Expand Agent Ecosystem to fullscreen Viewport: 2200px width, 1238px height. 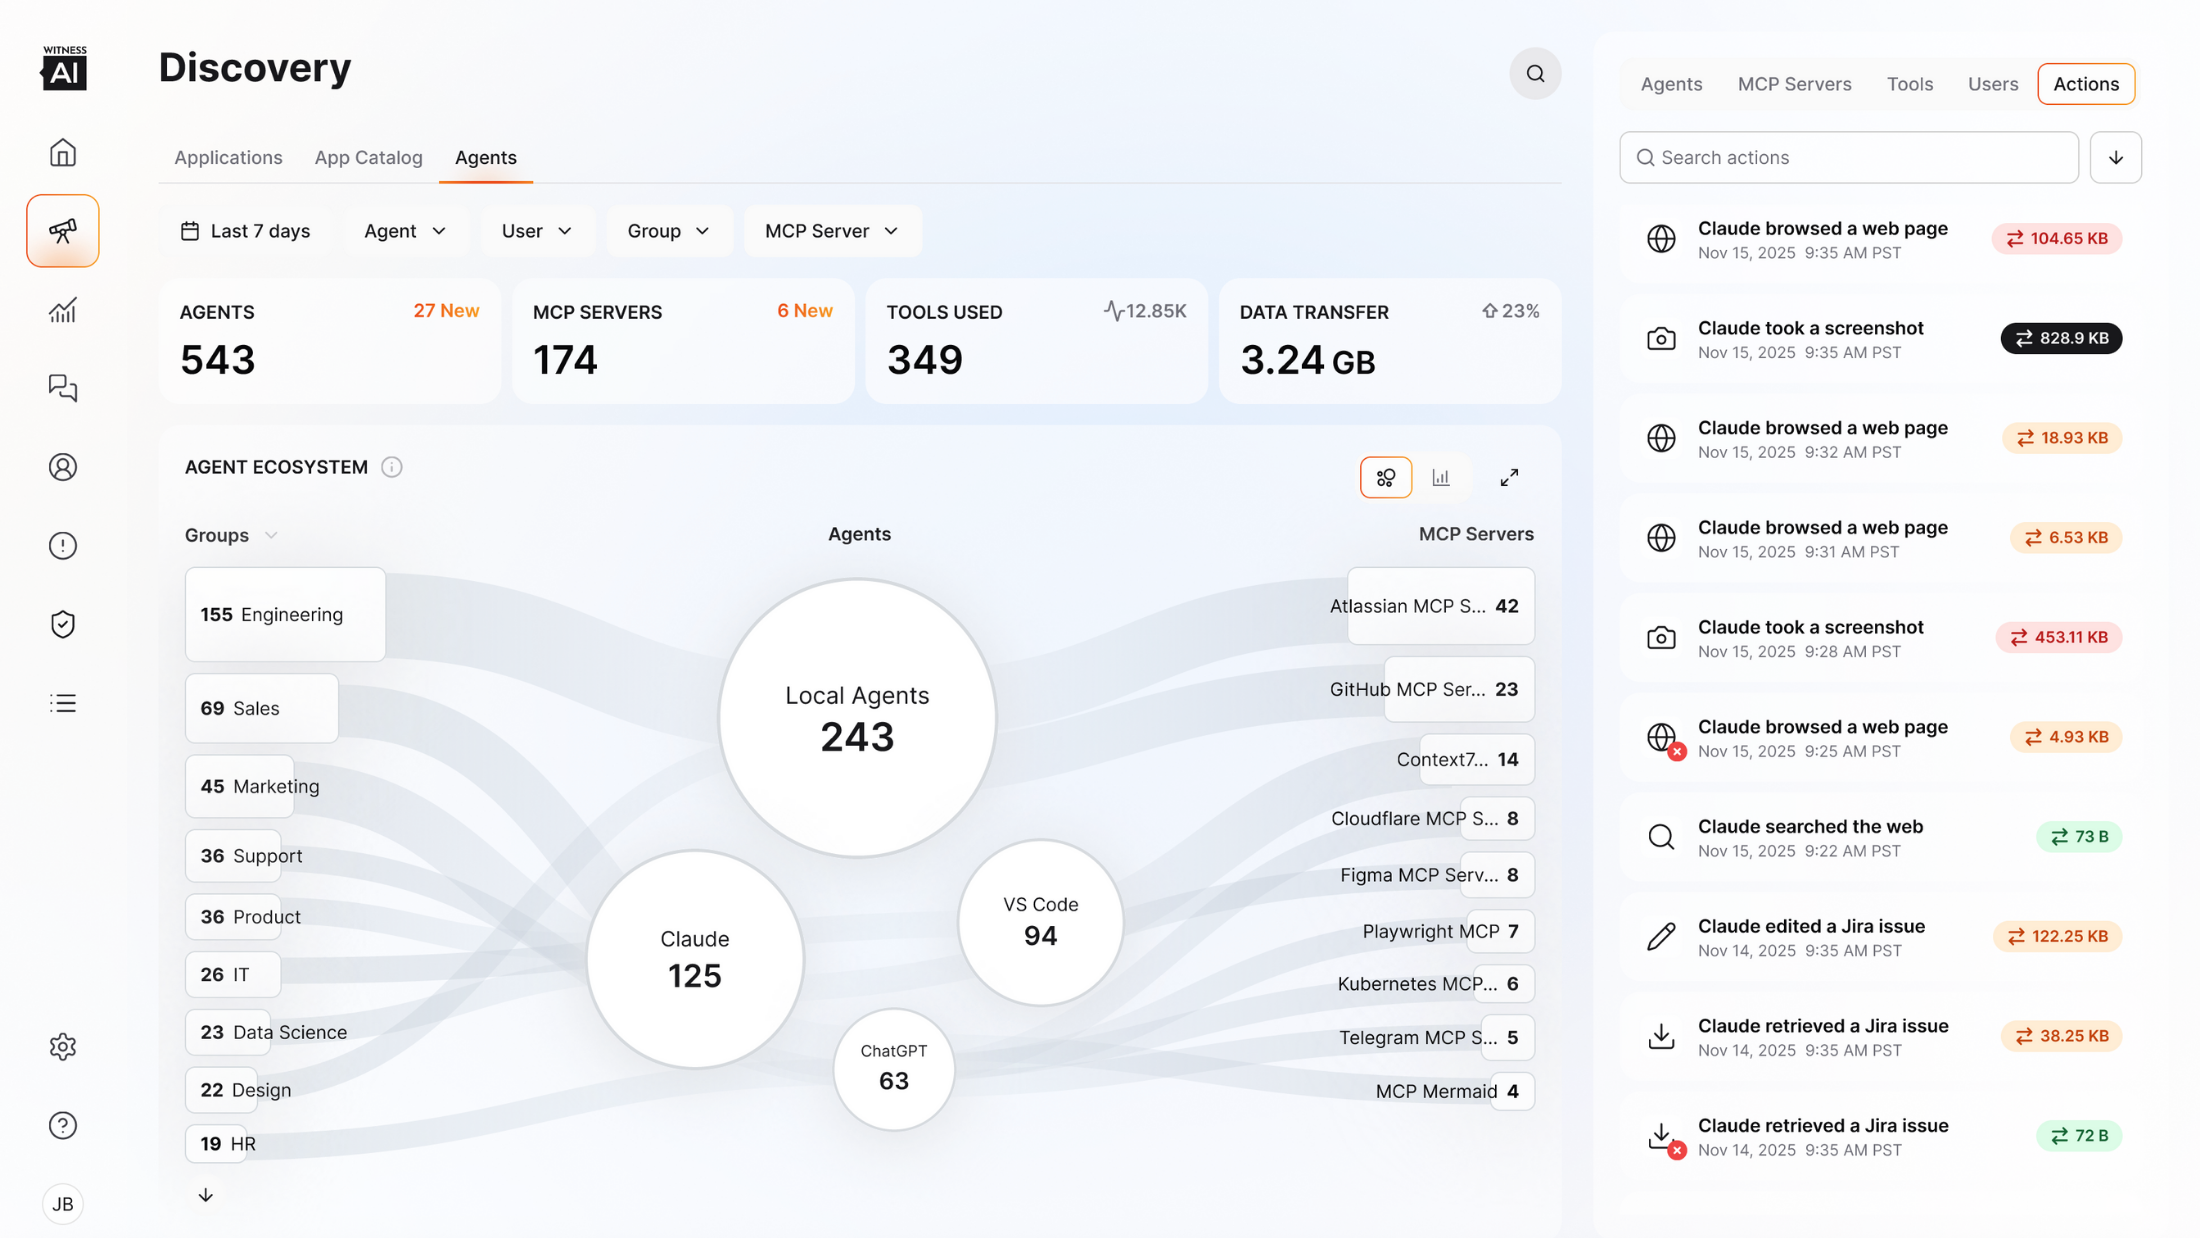pyautogui.click(x=1509, y=478)
